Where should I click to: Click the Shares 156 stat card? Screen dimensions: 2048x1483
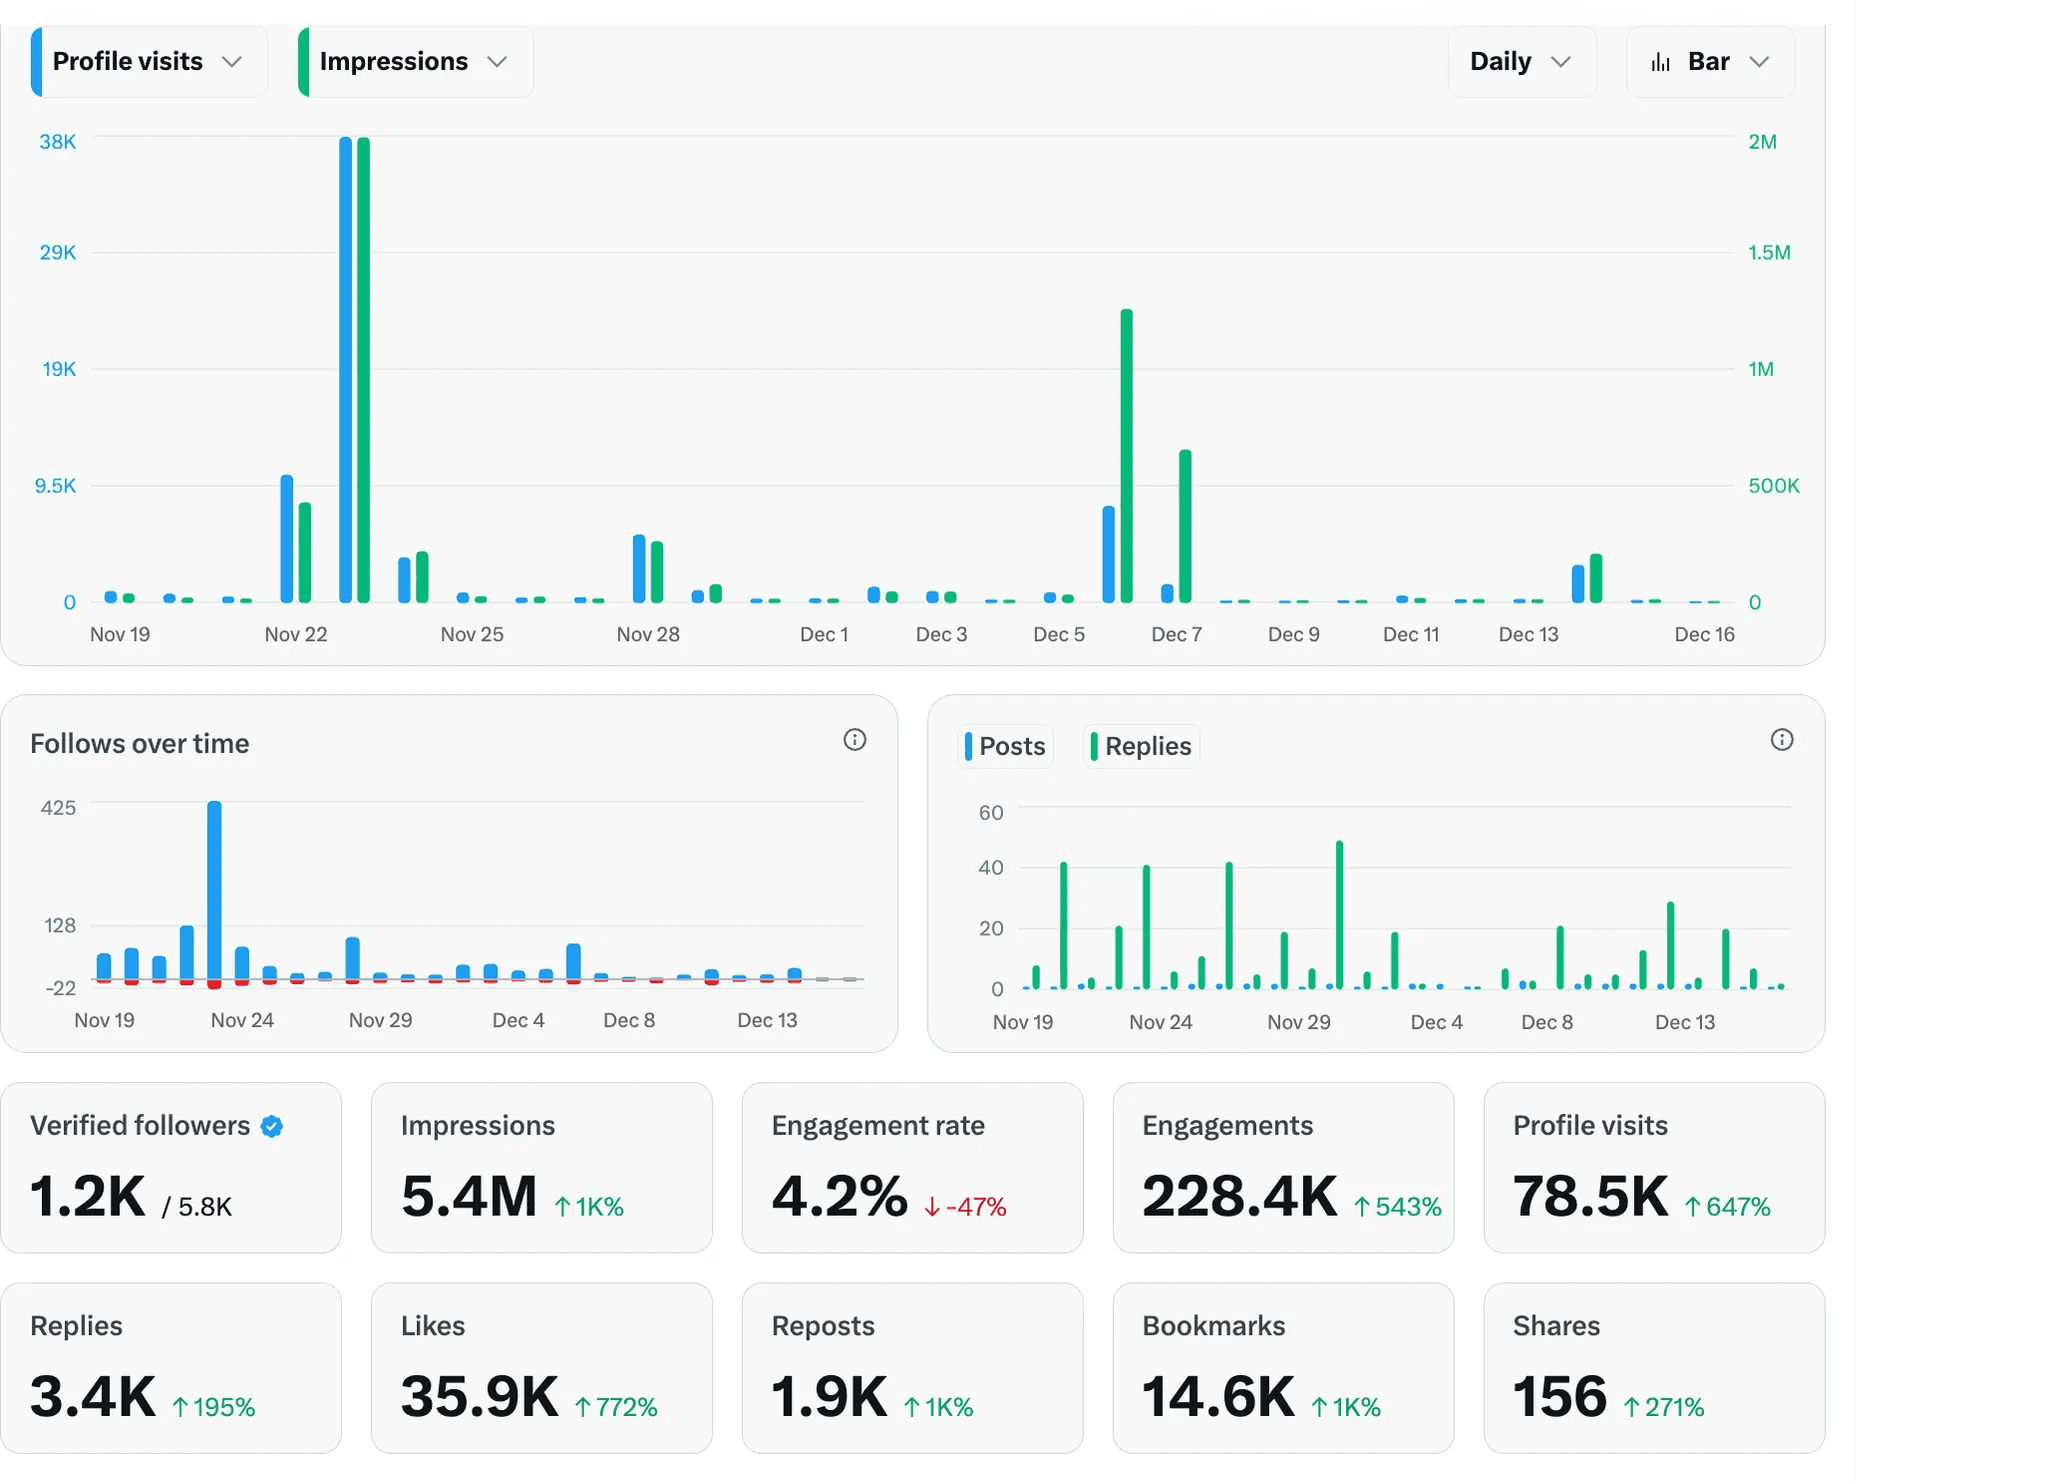(x=1653, y=1367)
